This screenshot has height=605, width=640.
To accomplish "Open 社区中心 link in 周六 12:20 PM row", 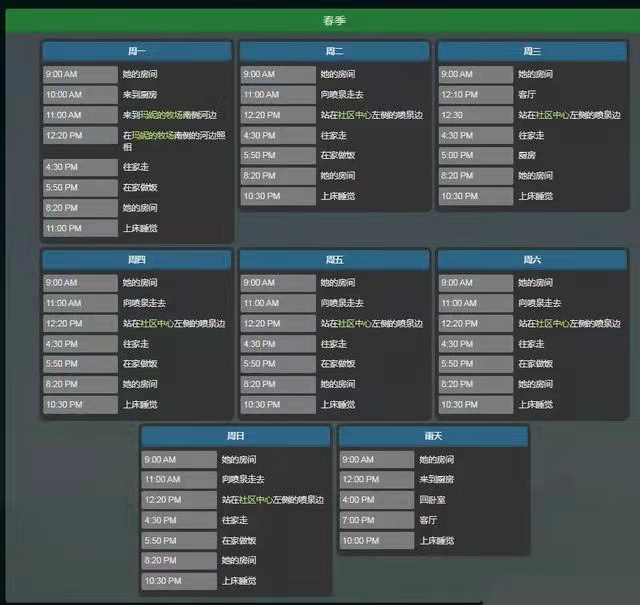I will tap(552, 323).
